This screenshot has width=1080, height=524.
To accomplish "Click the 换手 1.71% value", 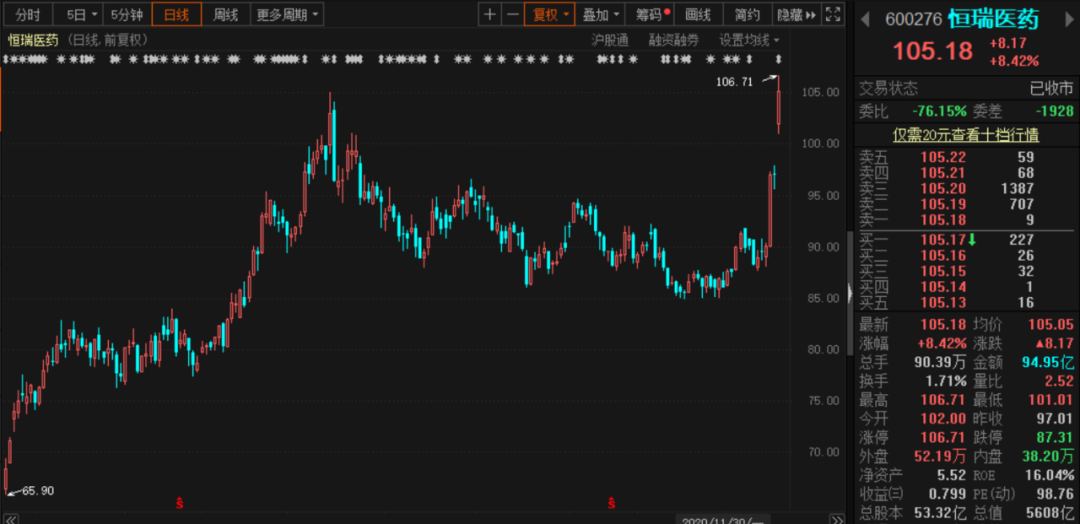I will click(946, 381).
